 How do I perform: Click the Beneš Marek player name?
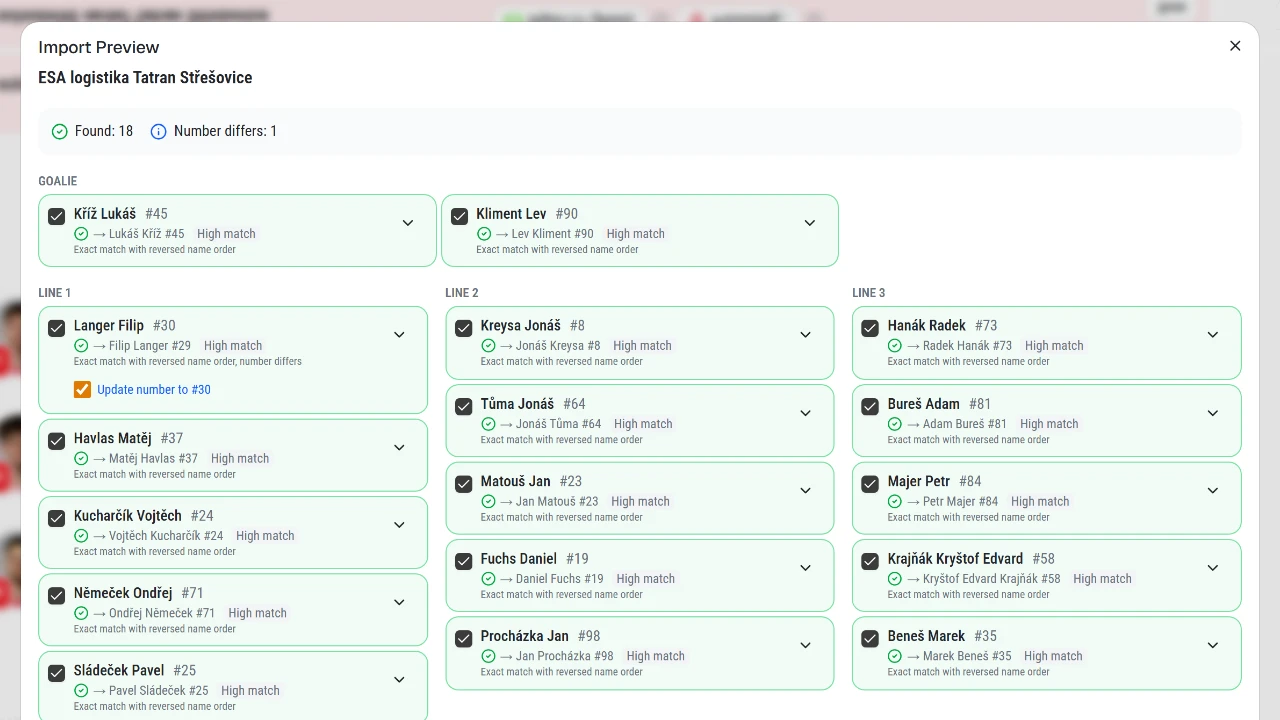(x=927, y=636)
